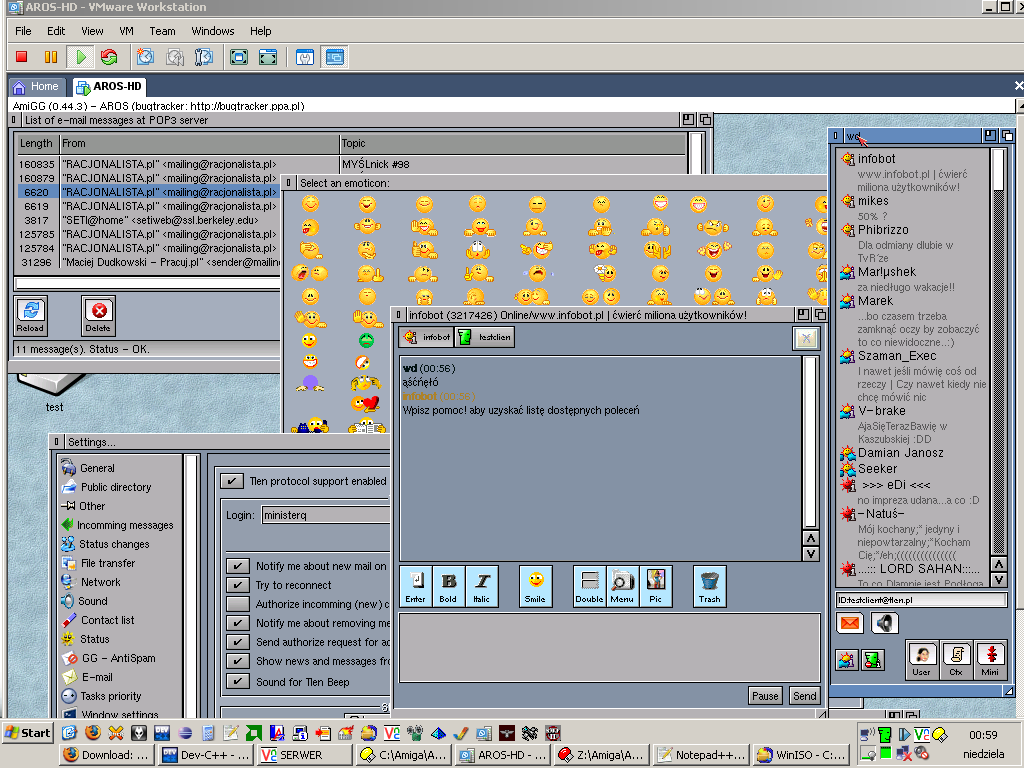This screenshot has height=768, width=1024.
Task: Click Reload in the e-mail list window
Action: coord(31,315)
